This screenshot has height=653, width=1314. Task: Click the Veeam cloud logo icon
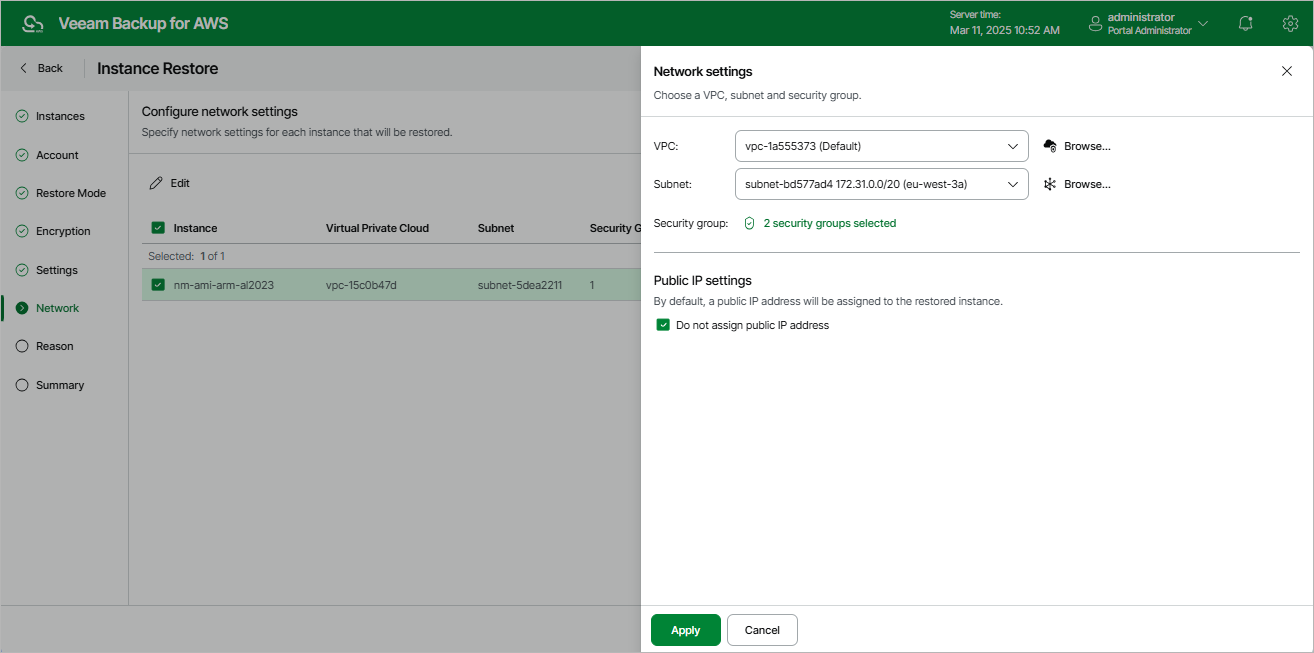tap(33, 23)
